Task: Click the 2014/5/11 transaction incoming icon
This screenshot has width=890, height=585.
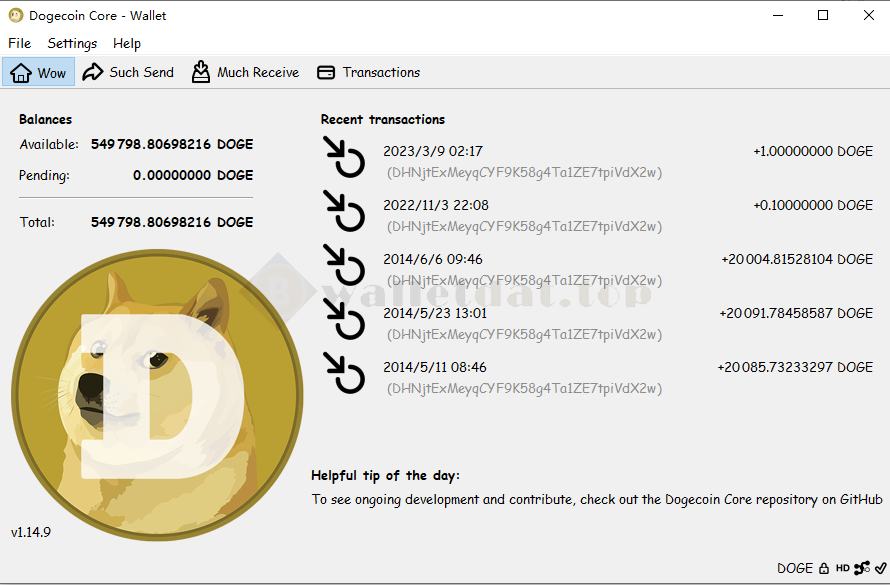Action: pos(345,376)
